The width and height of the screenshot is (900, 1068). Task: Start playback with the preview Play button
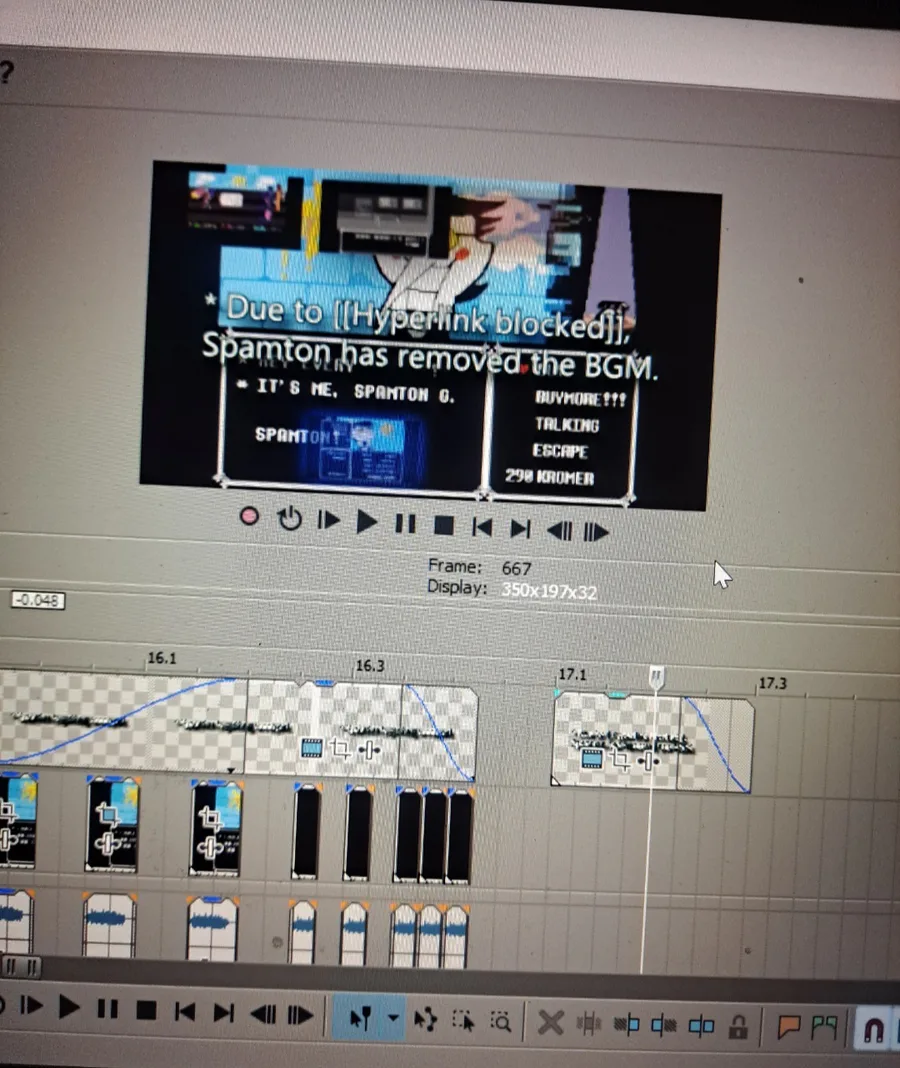point(366,522)
